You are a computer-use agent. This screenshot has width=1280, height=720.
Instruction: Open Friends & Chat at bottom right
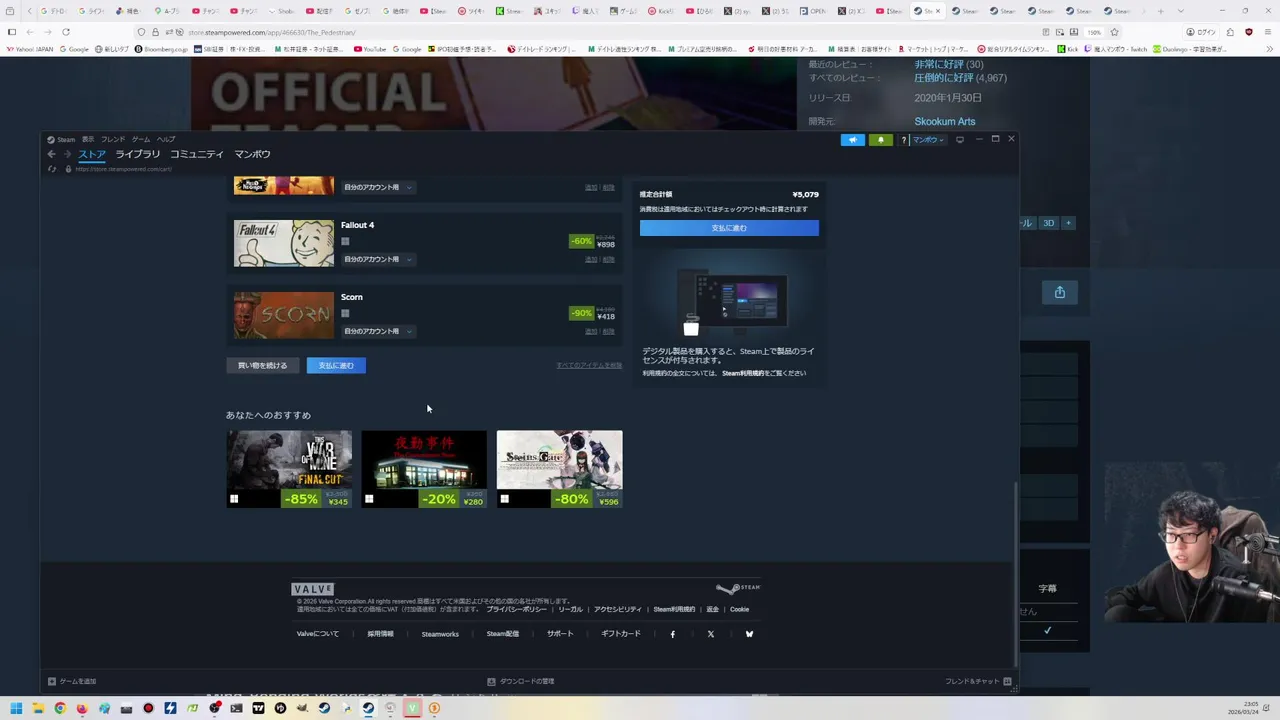pyautogui.click(x=978, y=682)
